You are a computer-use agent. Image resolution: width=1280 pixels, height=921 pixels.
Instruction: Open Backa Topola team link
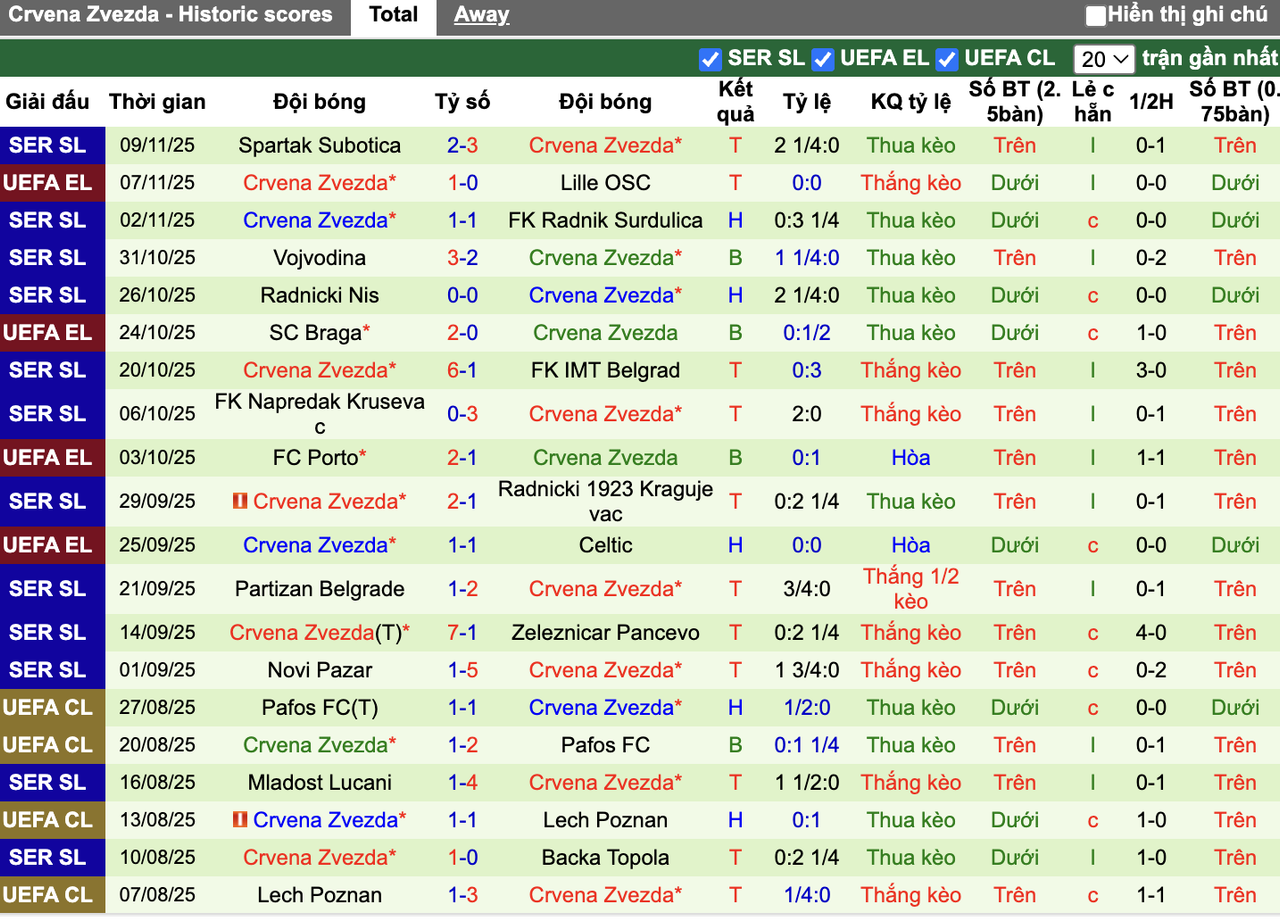pos(605,858)
